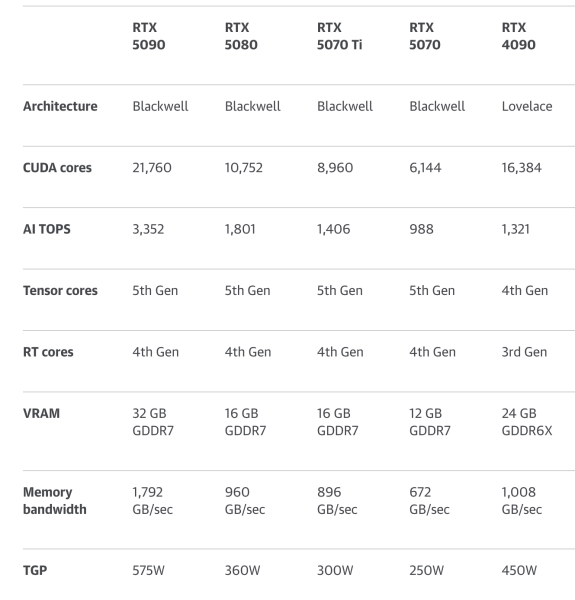The image size is (575, 600).
Task: Click the RT cores row label
Action: tap(48, 352)
